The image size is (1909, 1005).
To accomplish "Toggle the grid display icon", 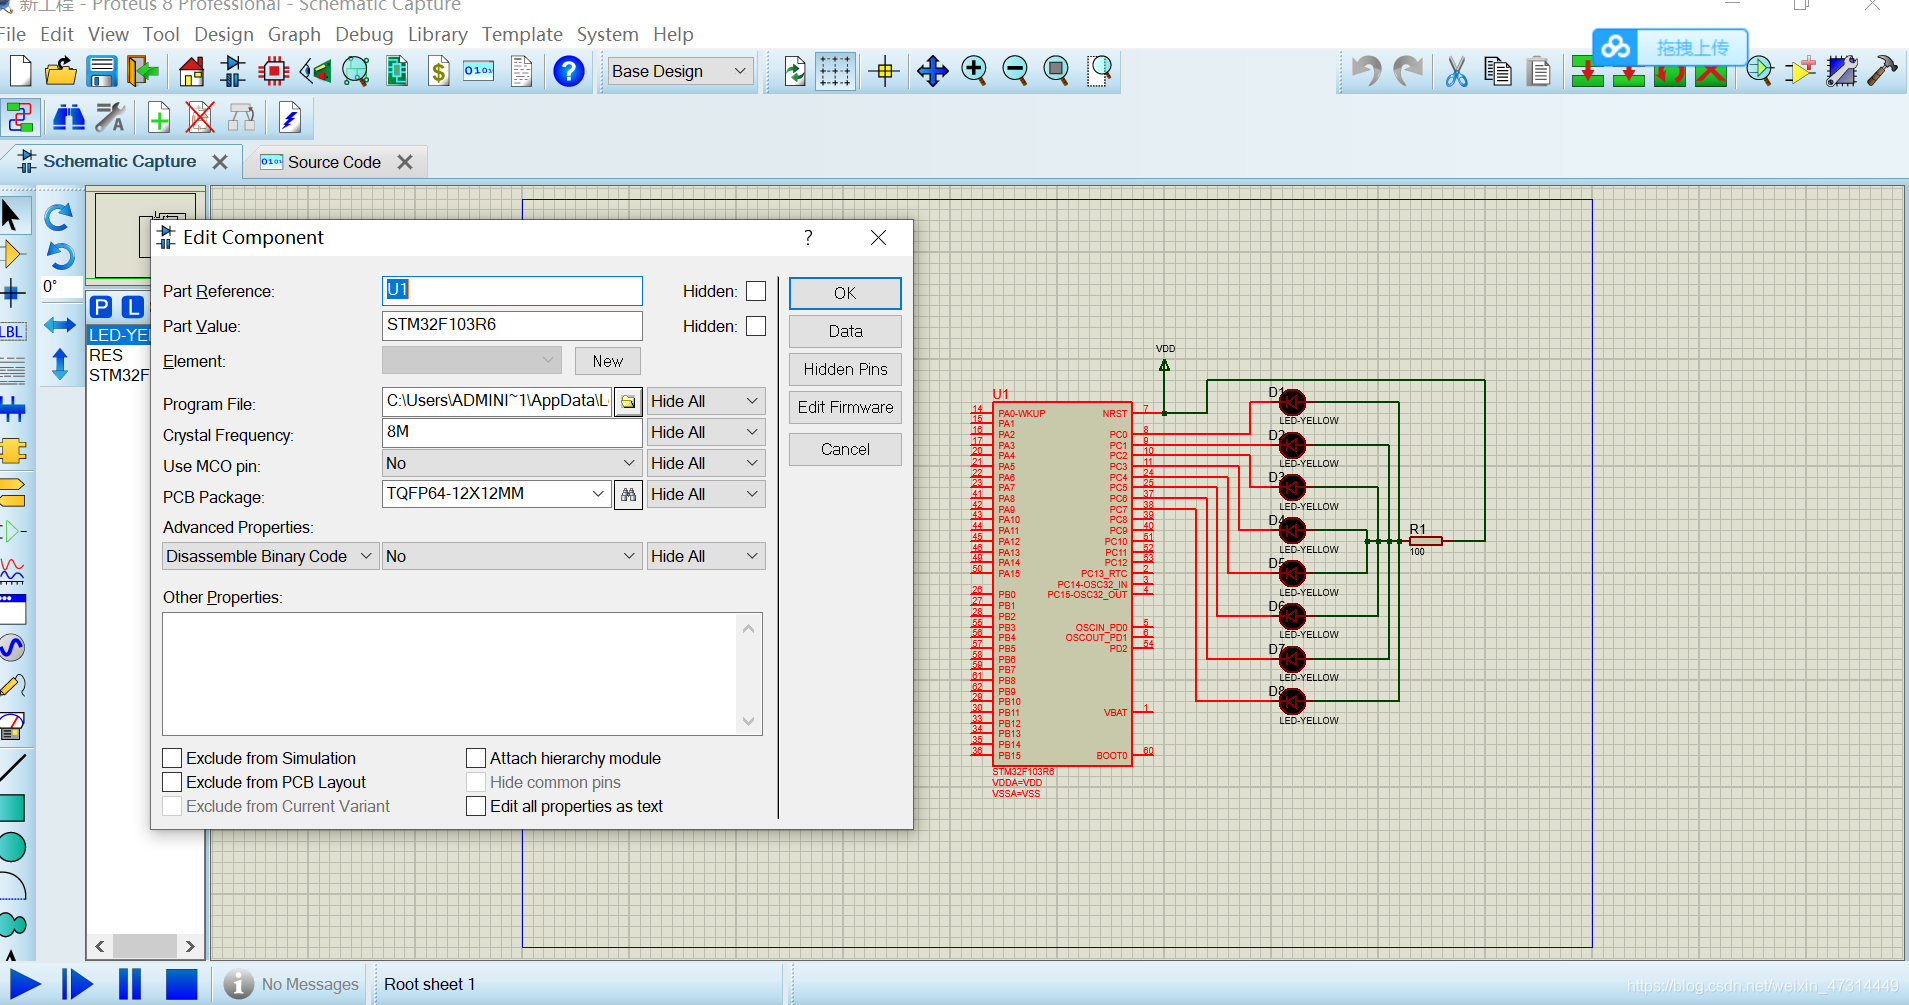I will [x=834, y=72].
